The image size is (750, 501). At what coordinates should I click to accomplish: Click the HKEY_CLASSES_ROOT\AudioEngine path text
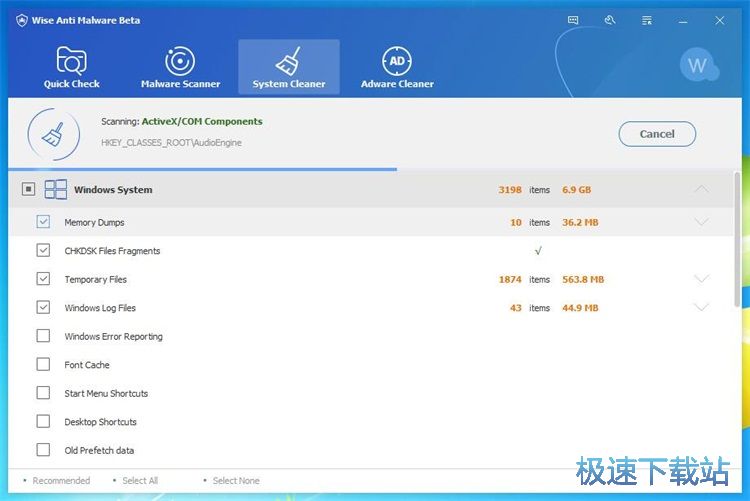tap(171, 143)
